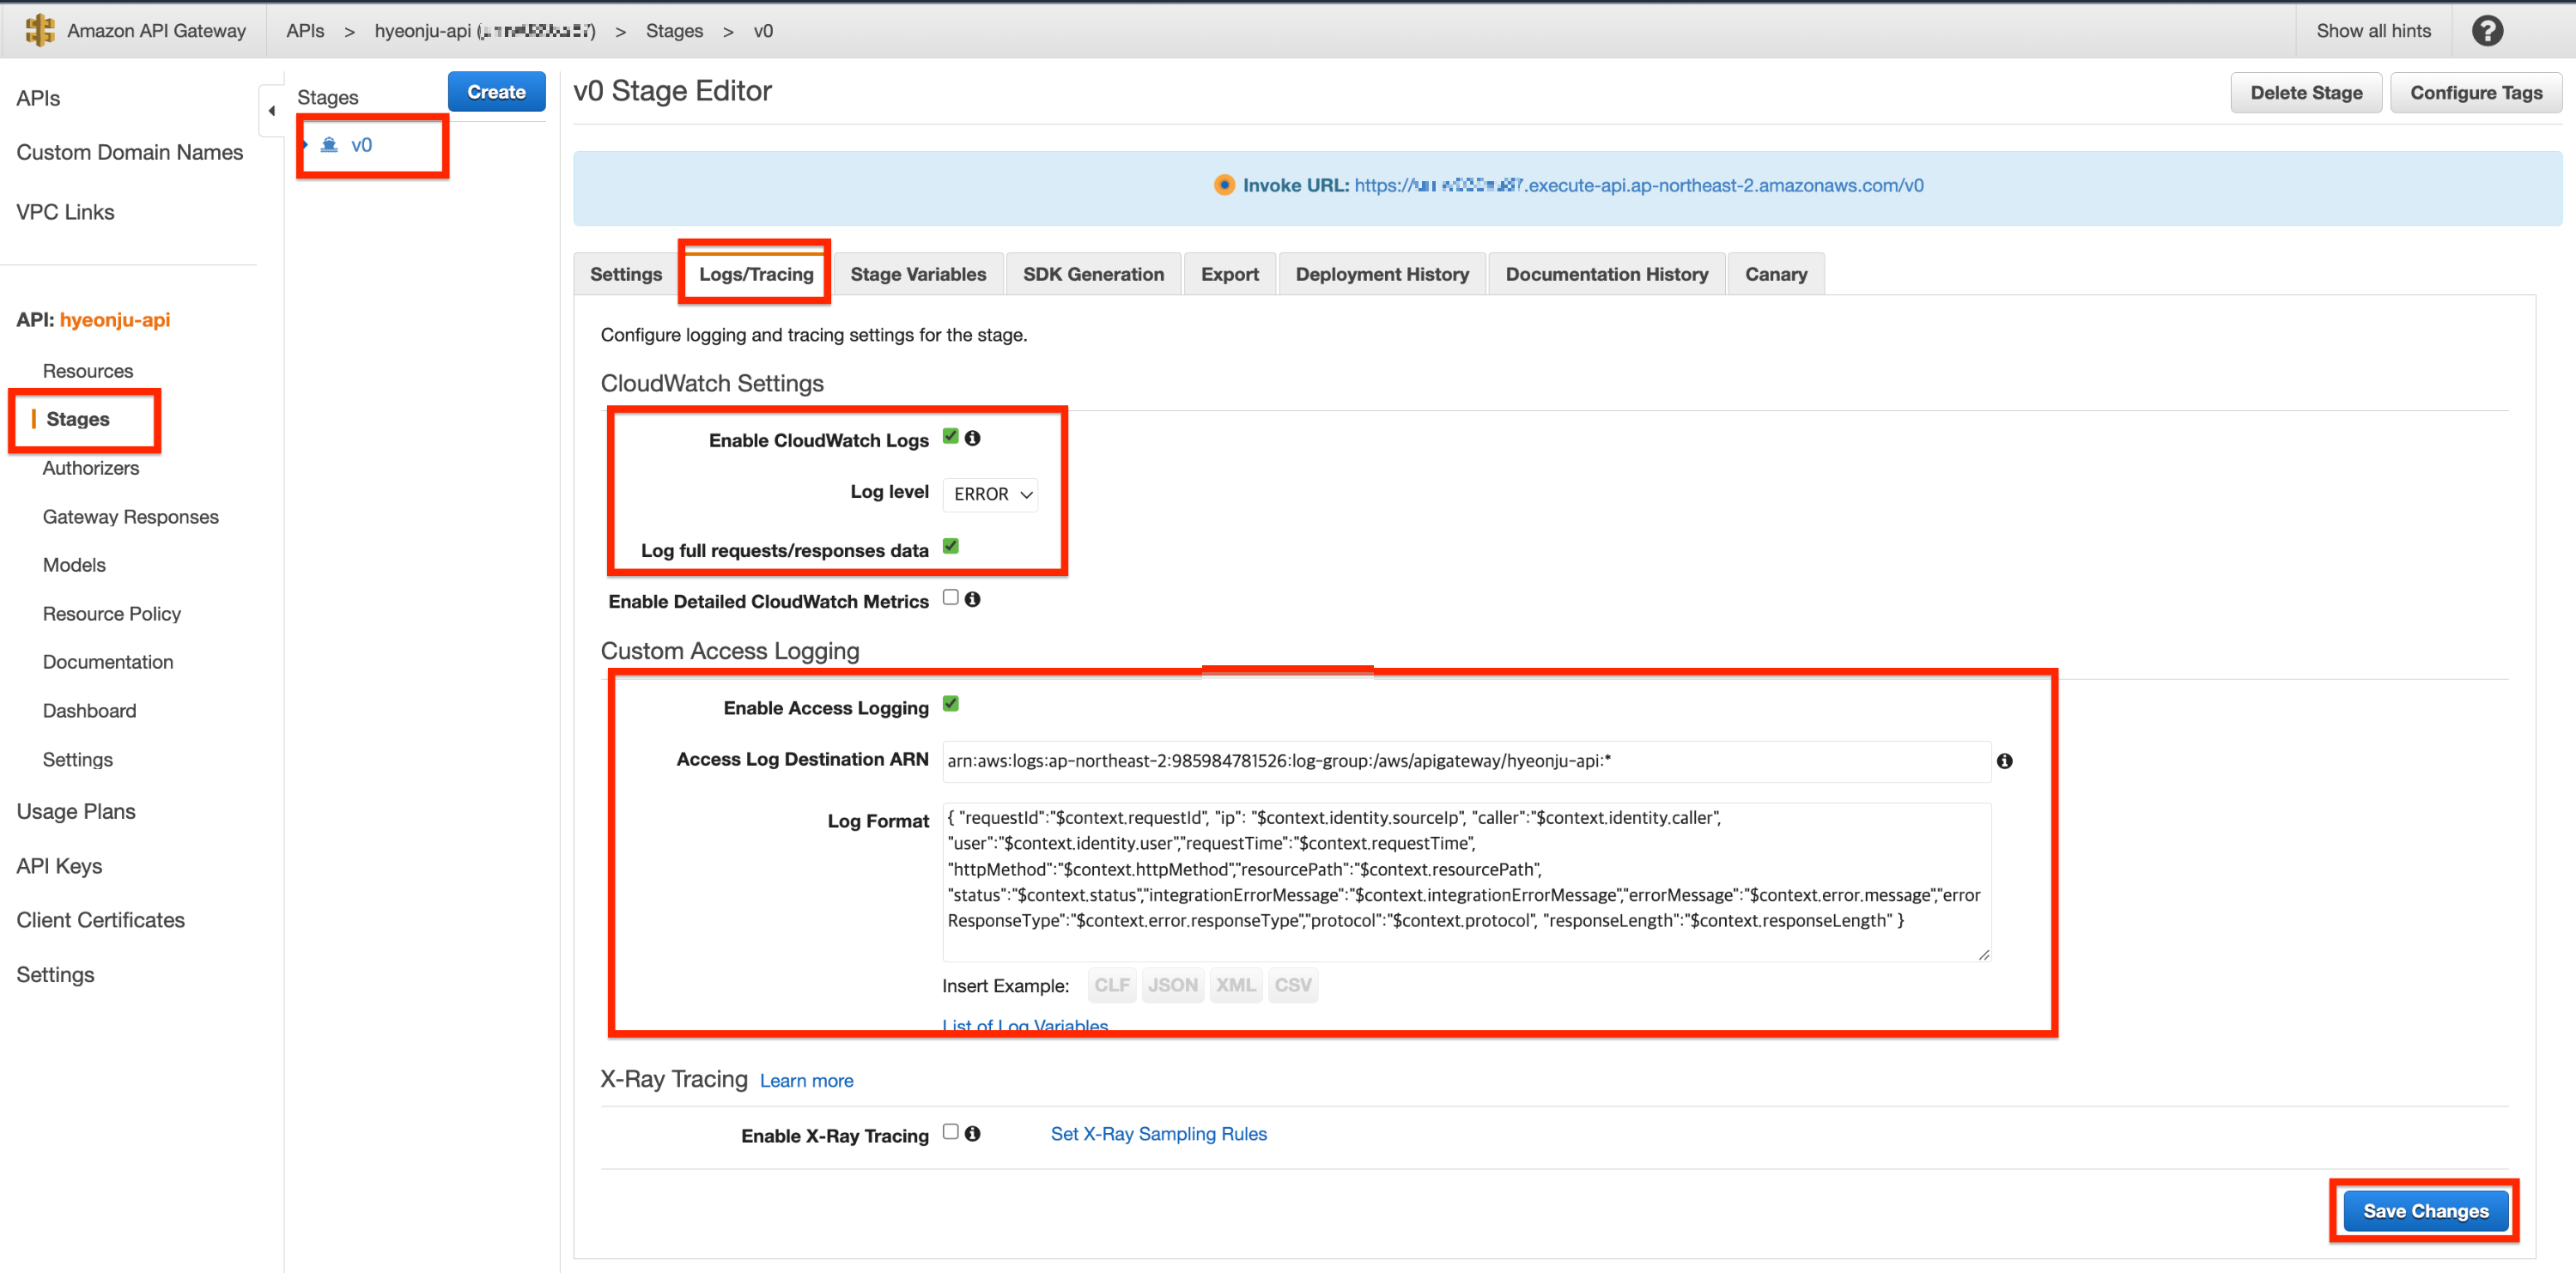2576x1273 pixels.
Task: Open Authorizers under hyeonju-api
Action: tap(91, 468)
